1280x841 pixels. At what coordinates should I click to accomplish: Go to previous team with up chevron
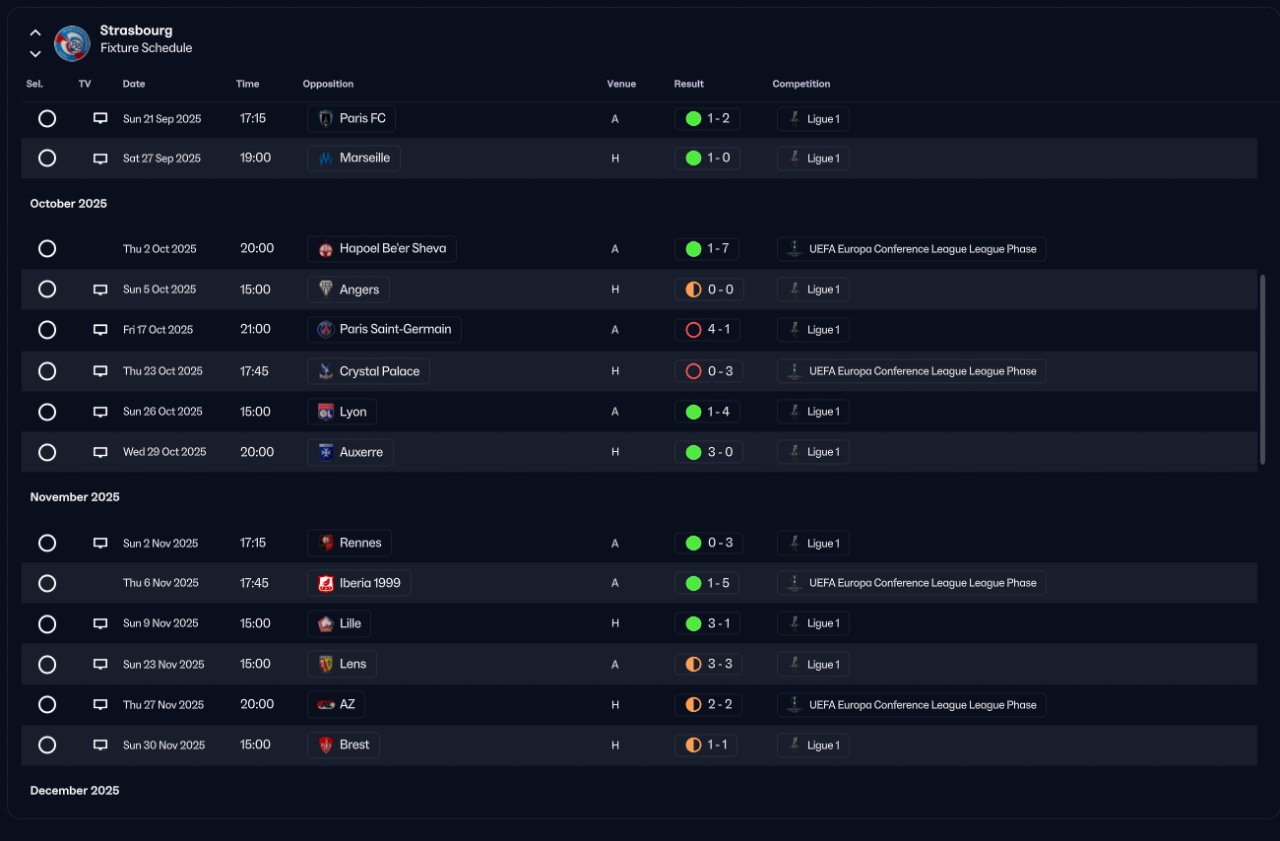[35, 32]
